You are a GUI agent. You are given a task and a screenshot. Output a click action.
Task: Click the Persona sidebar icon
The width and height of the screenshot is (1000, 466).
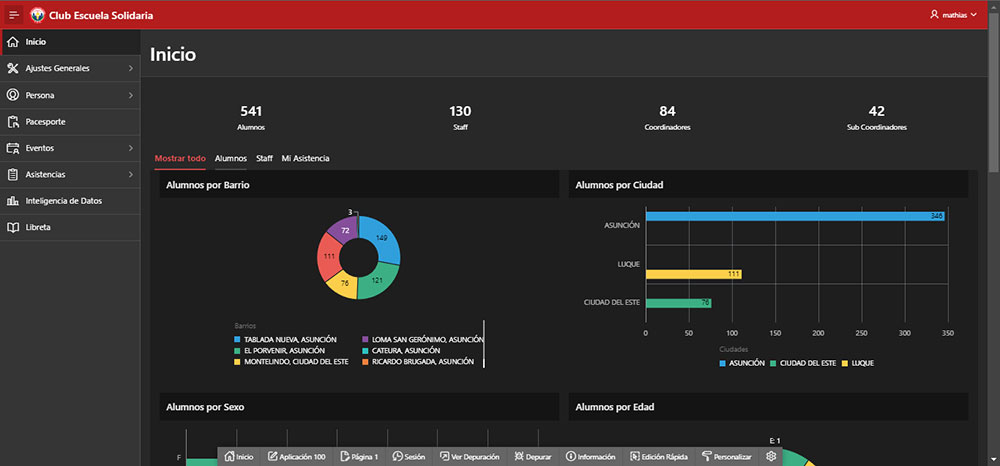(12, 95)
